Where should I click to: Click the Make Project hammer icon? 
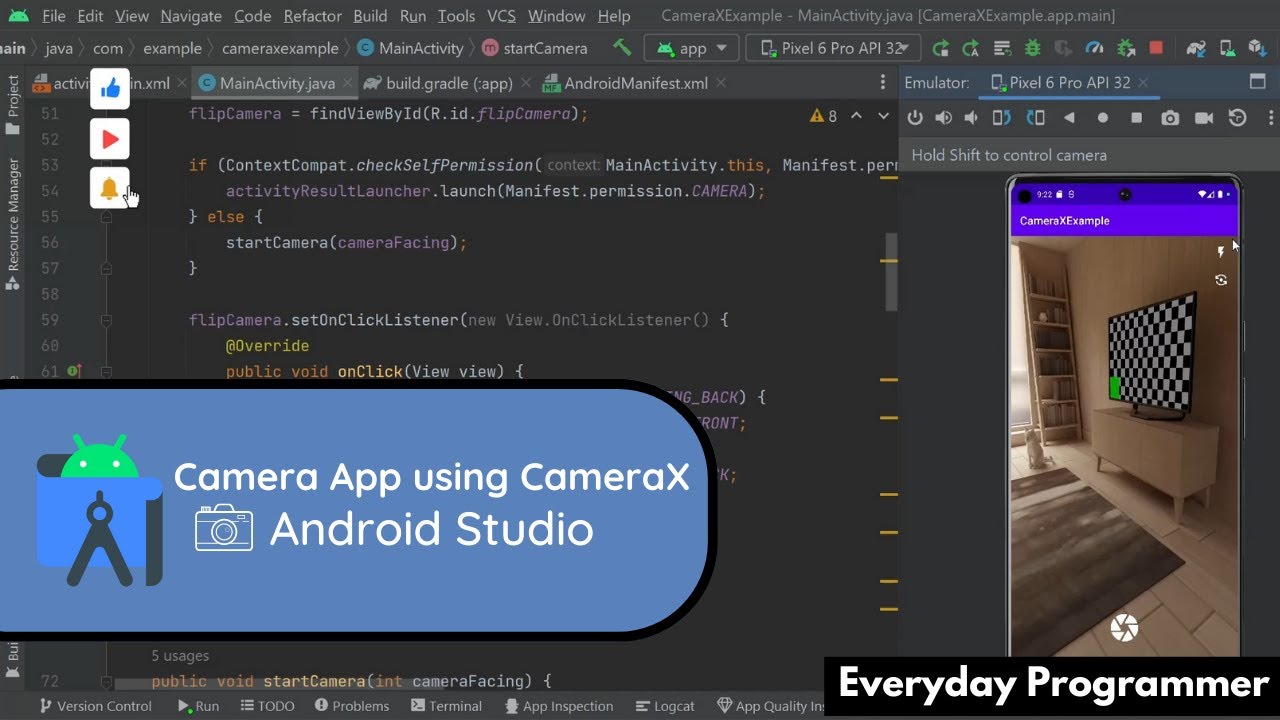coord(622,47)
